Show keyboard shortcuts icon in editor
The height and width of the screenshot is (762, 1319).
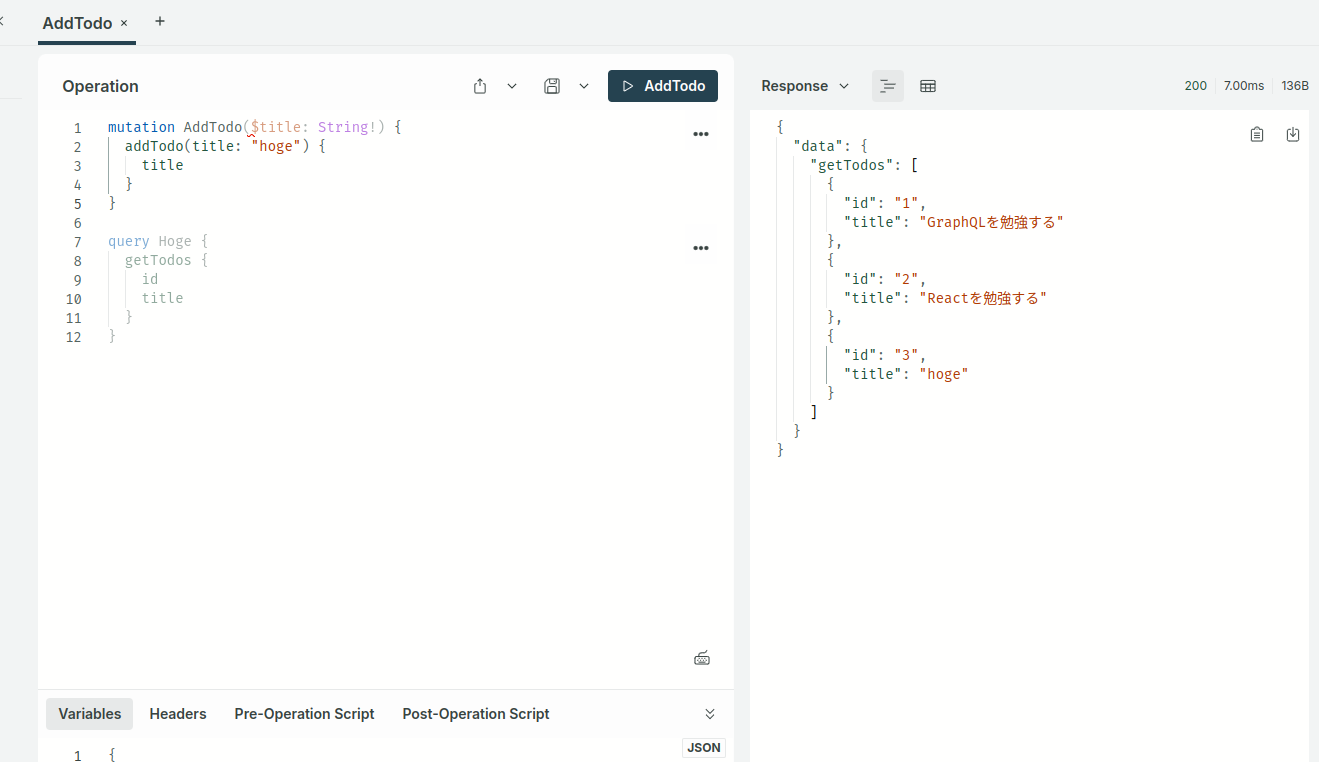click(702, 658)
